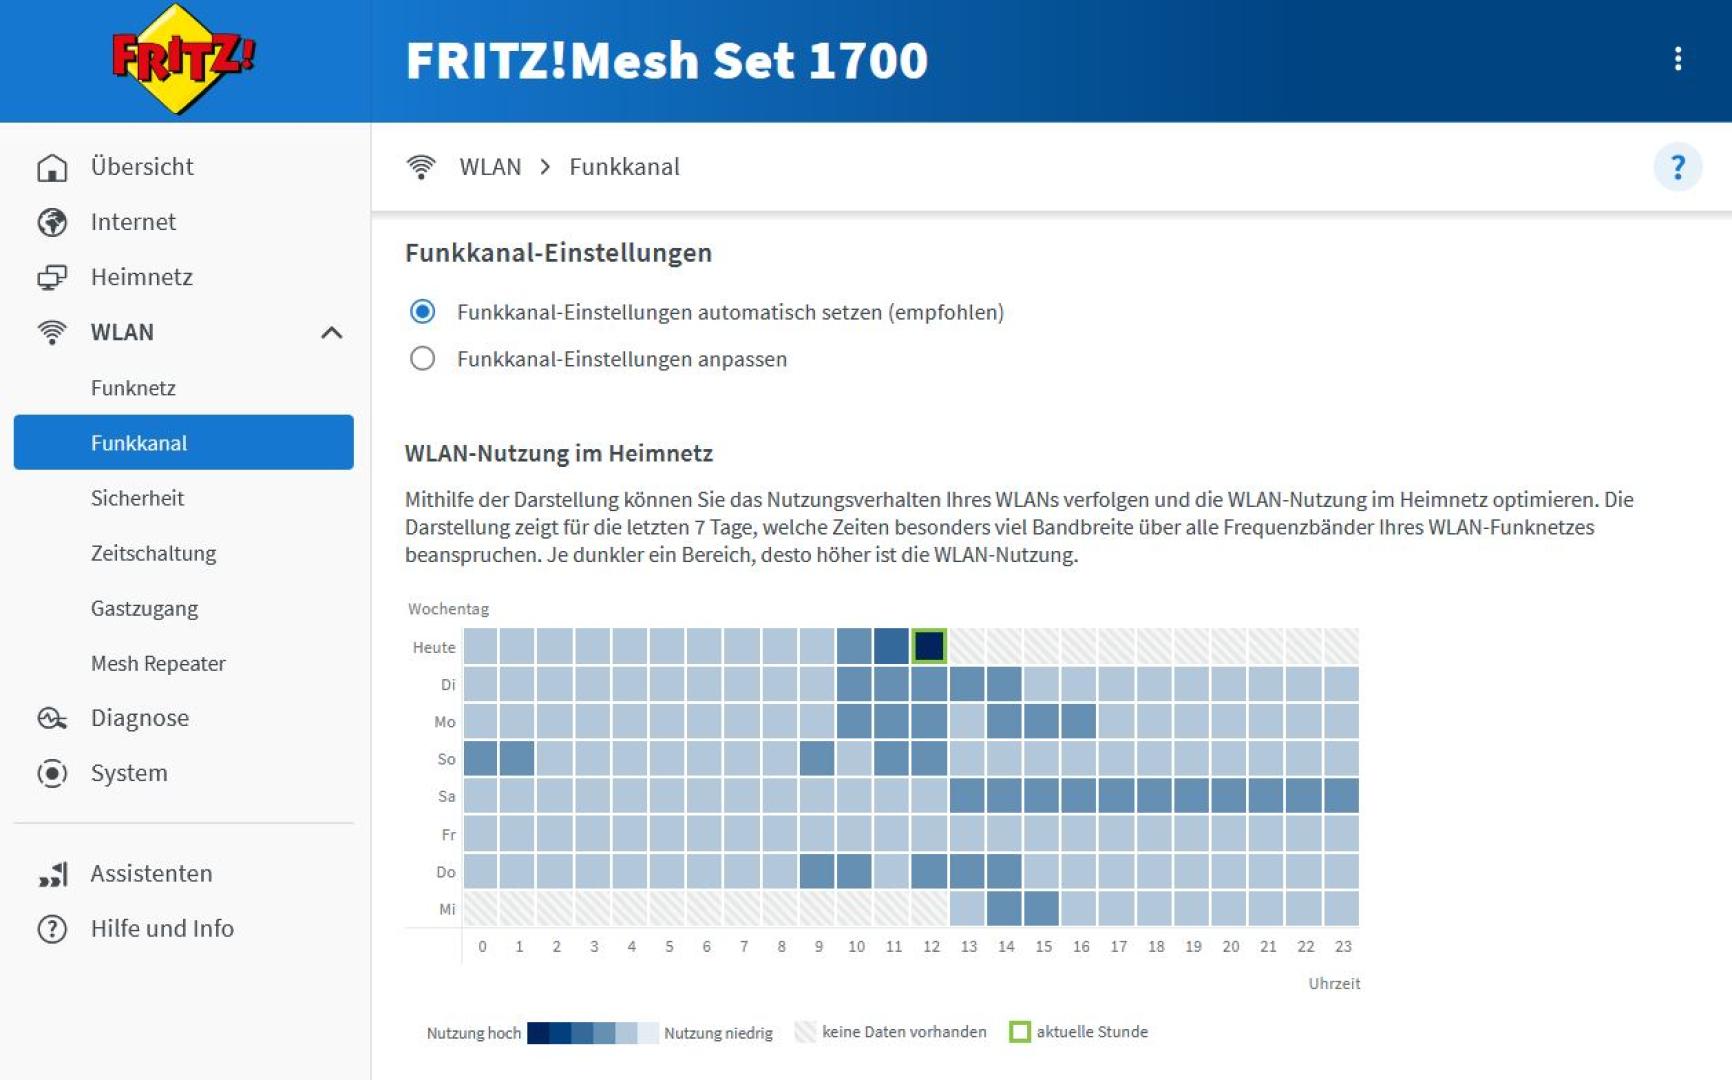Switch to the Sicherheit menu entry

(x=138, y=497)
